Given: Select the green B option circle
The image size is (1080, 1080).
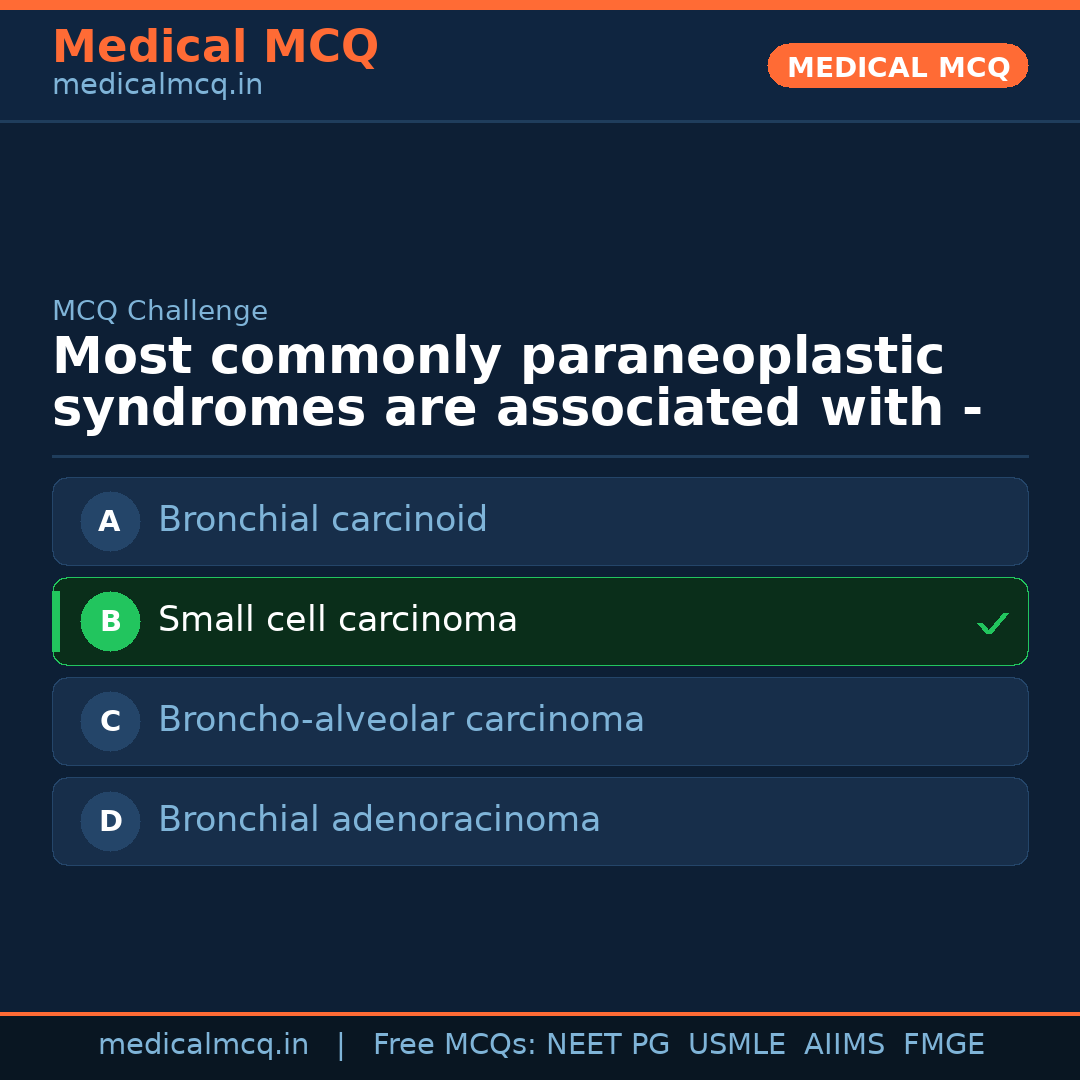Looking at the screenshot, I should point(110,621).
